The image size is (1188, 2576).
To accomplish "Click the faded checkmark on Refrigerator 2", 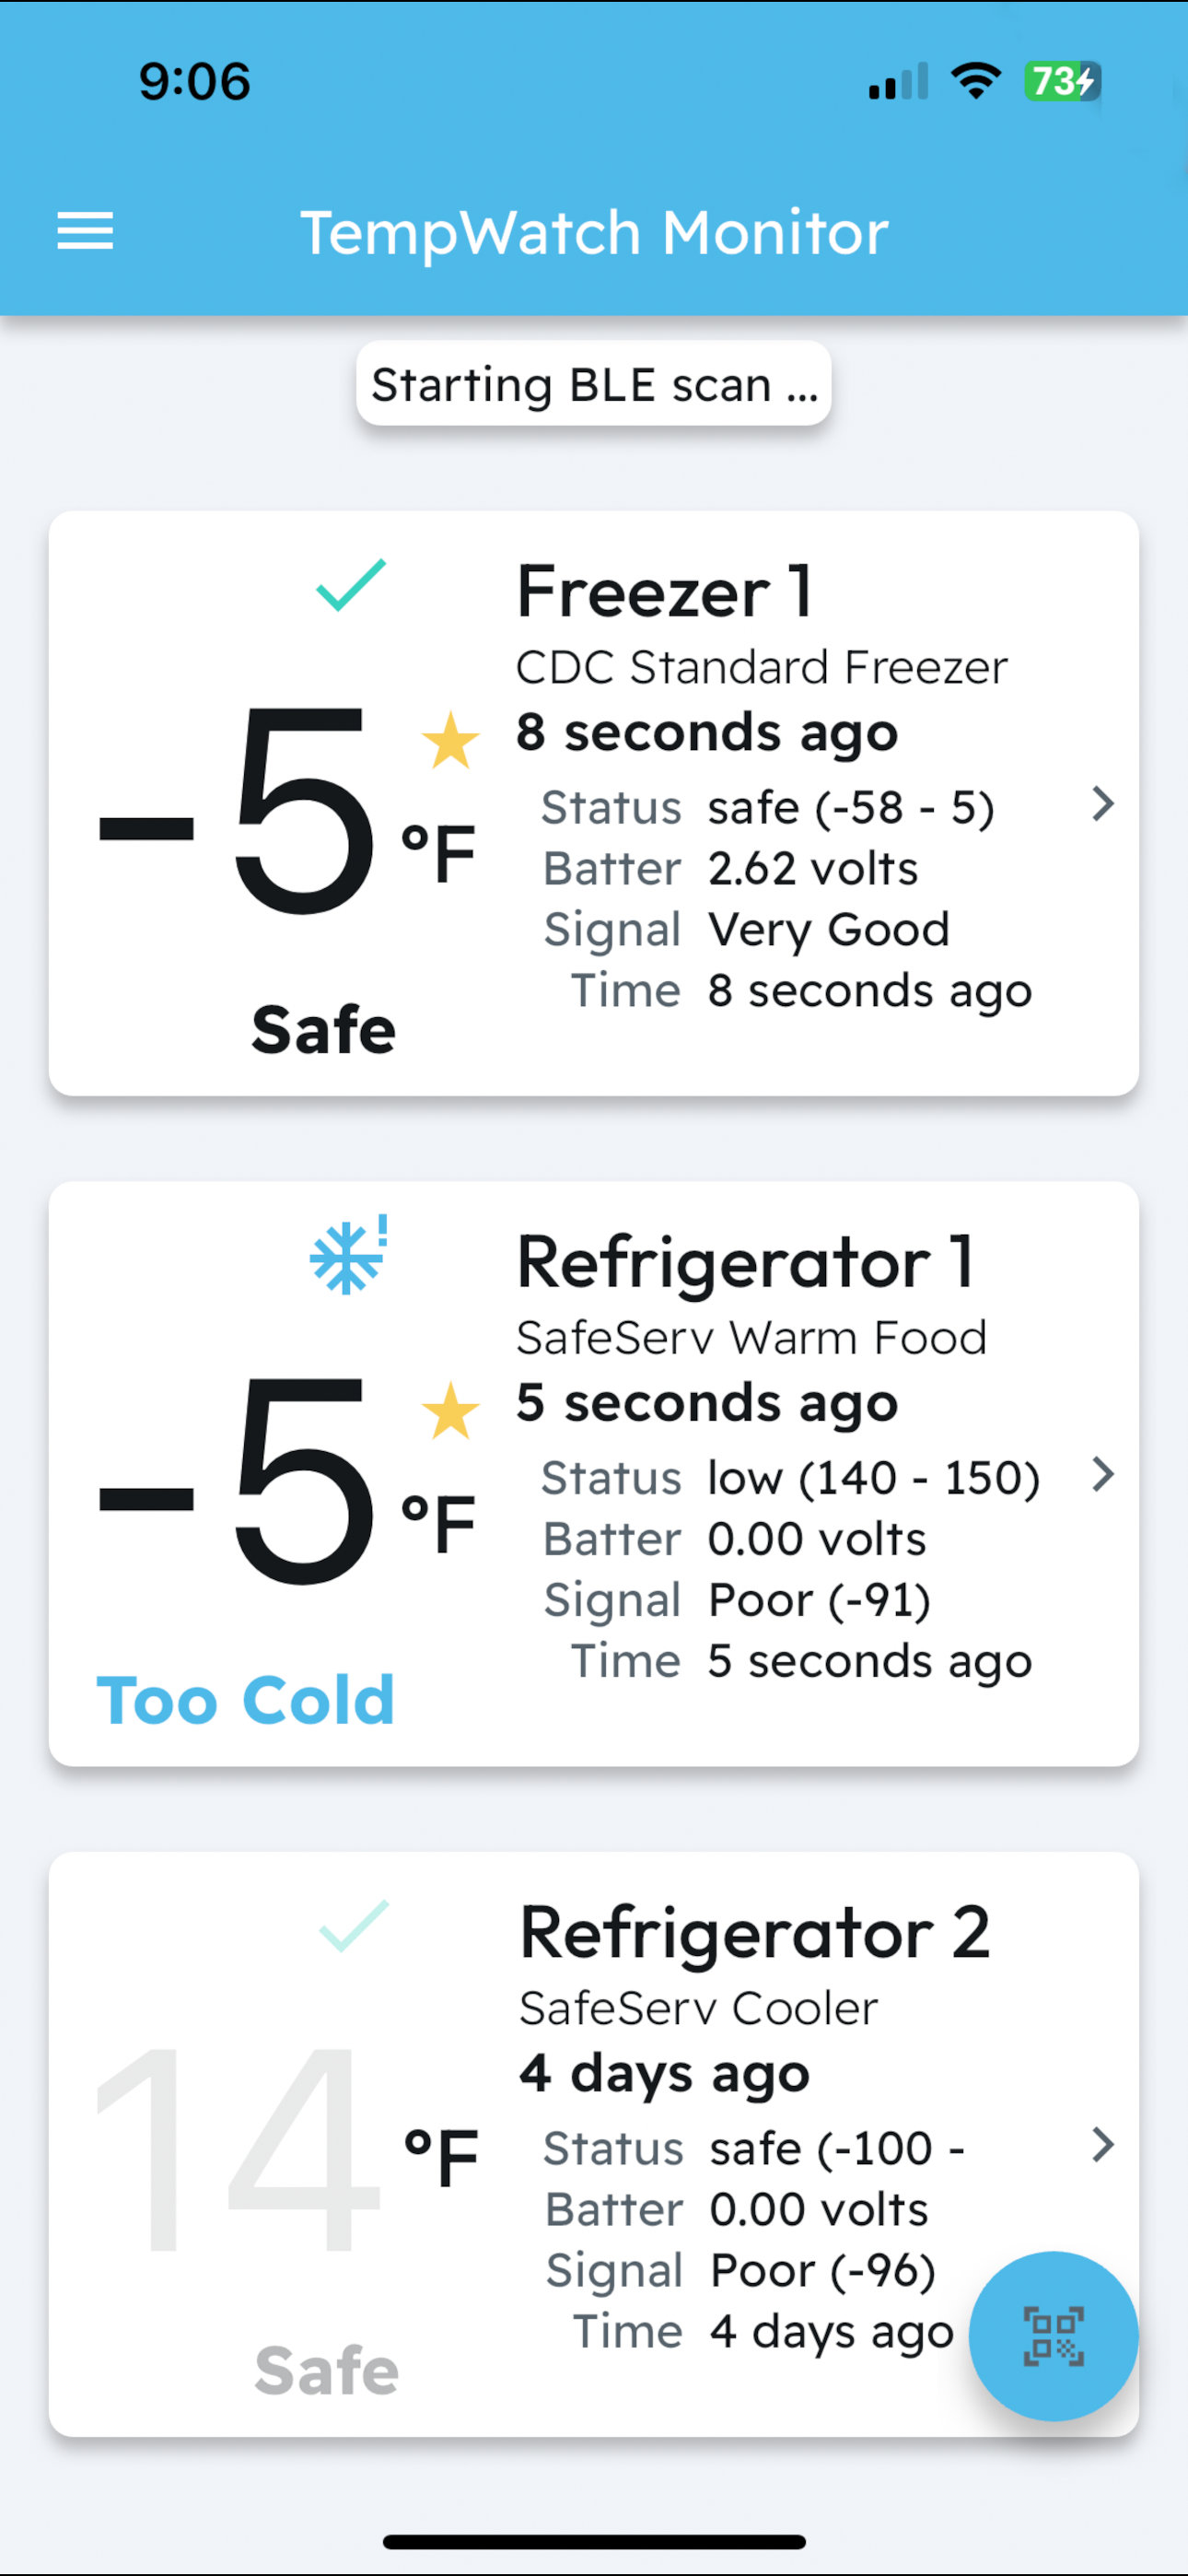I will pos(354,1926).
